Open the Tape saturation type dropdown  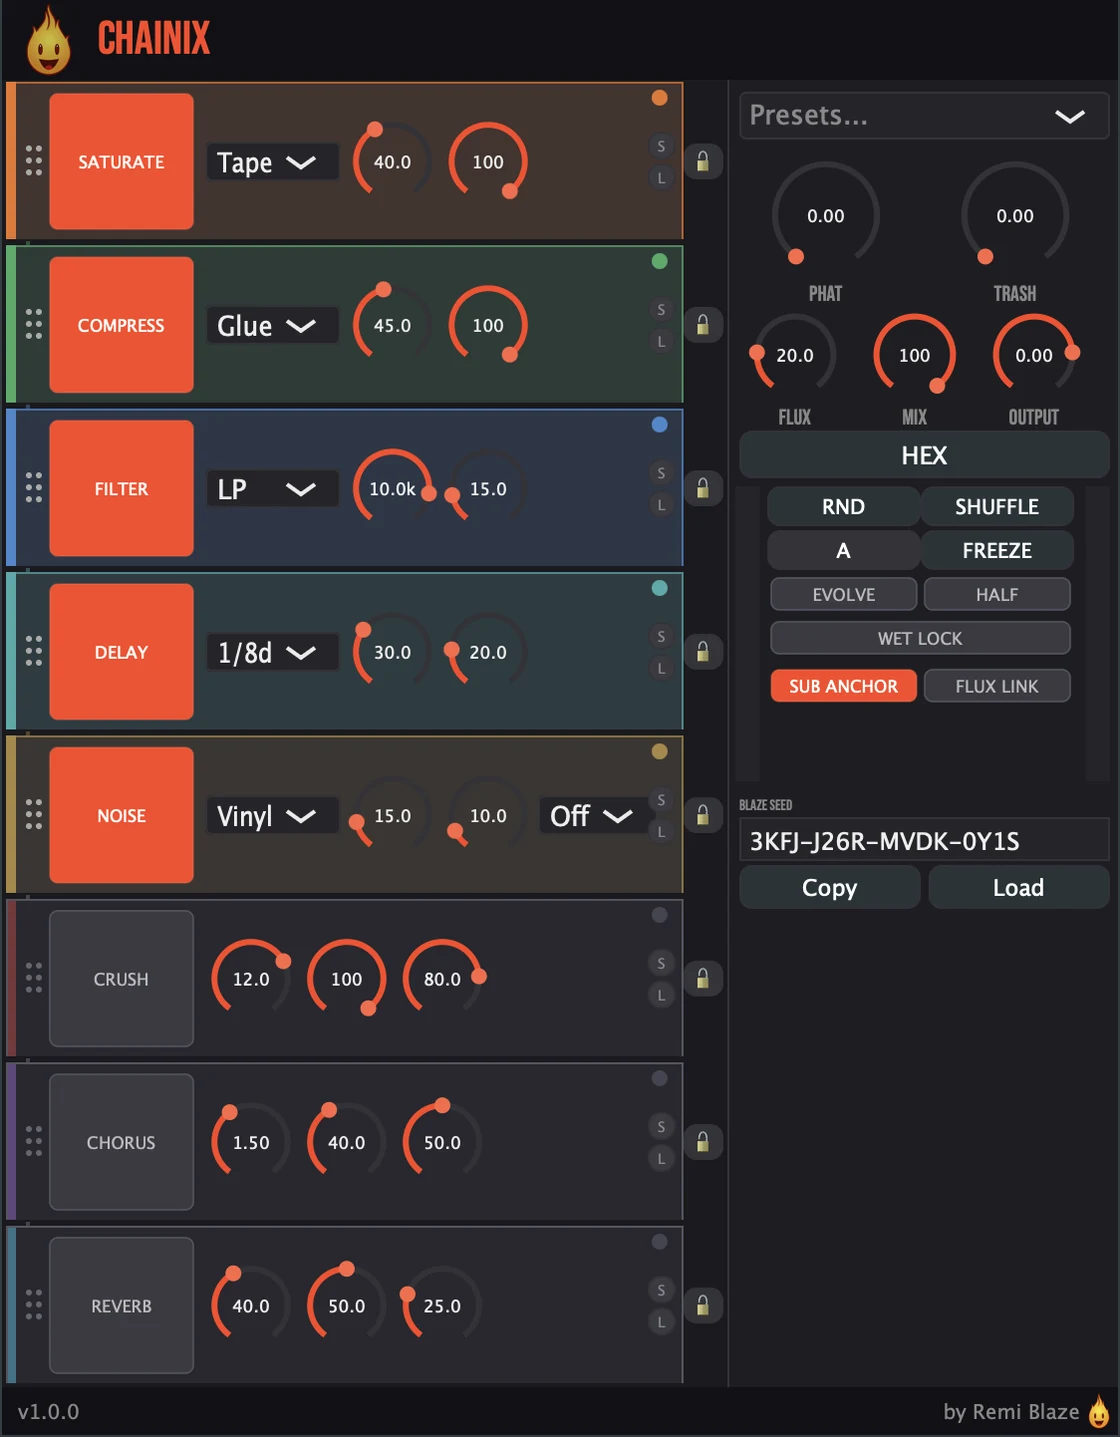click(272, 162)
